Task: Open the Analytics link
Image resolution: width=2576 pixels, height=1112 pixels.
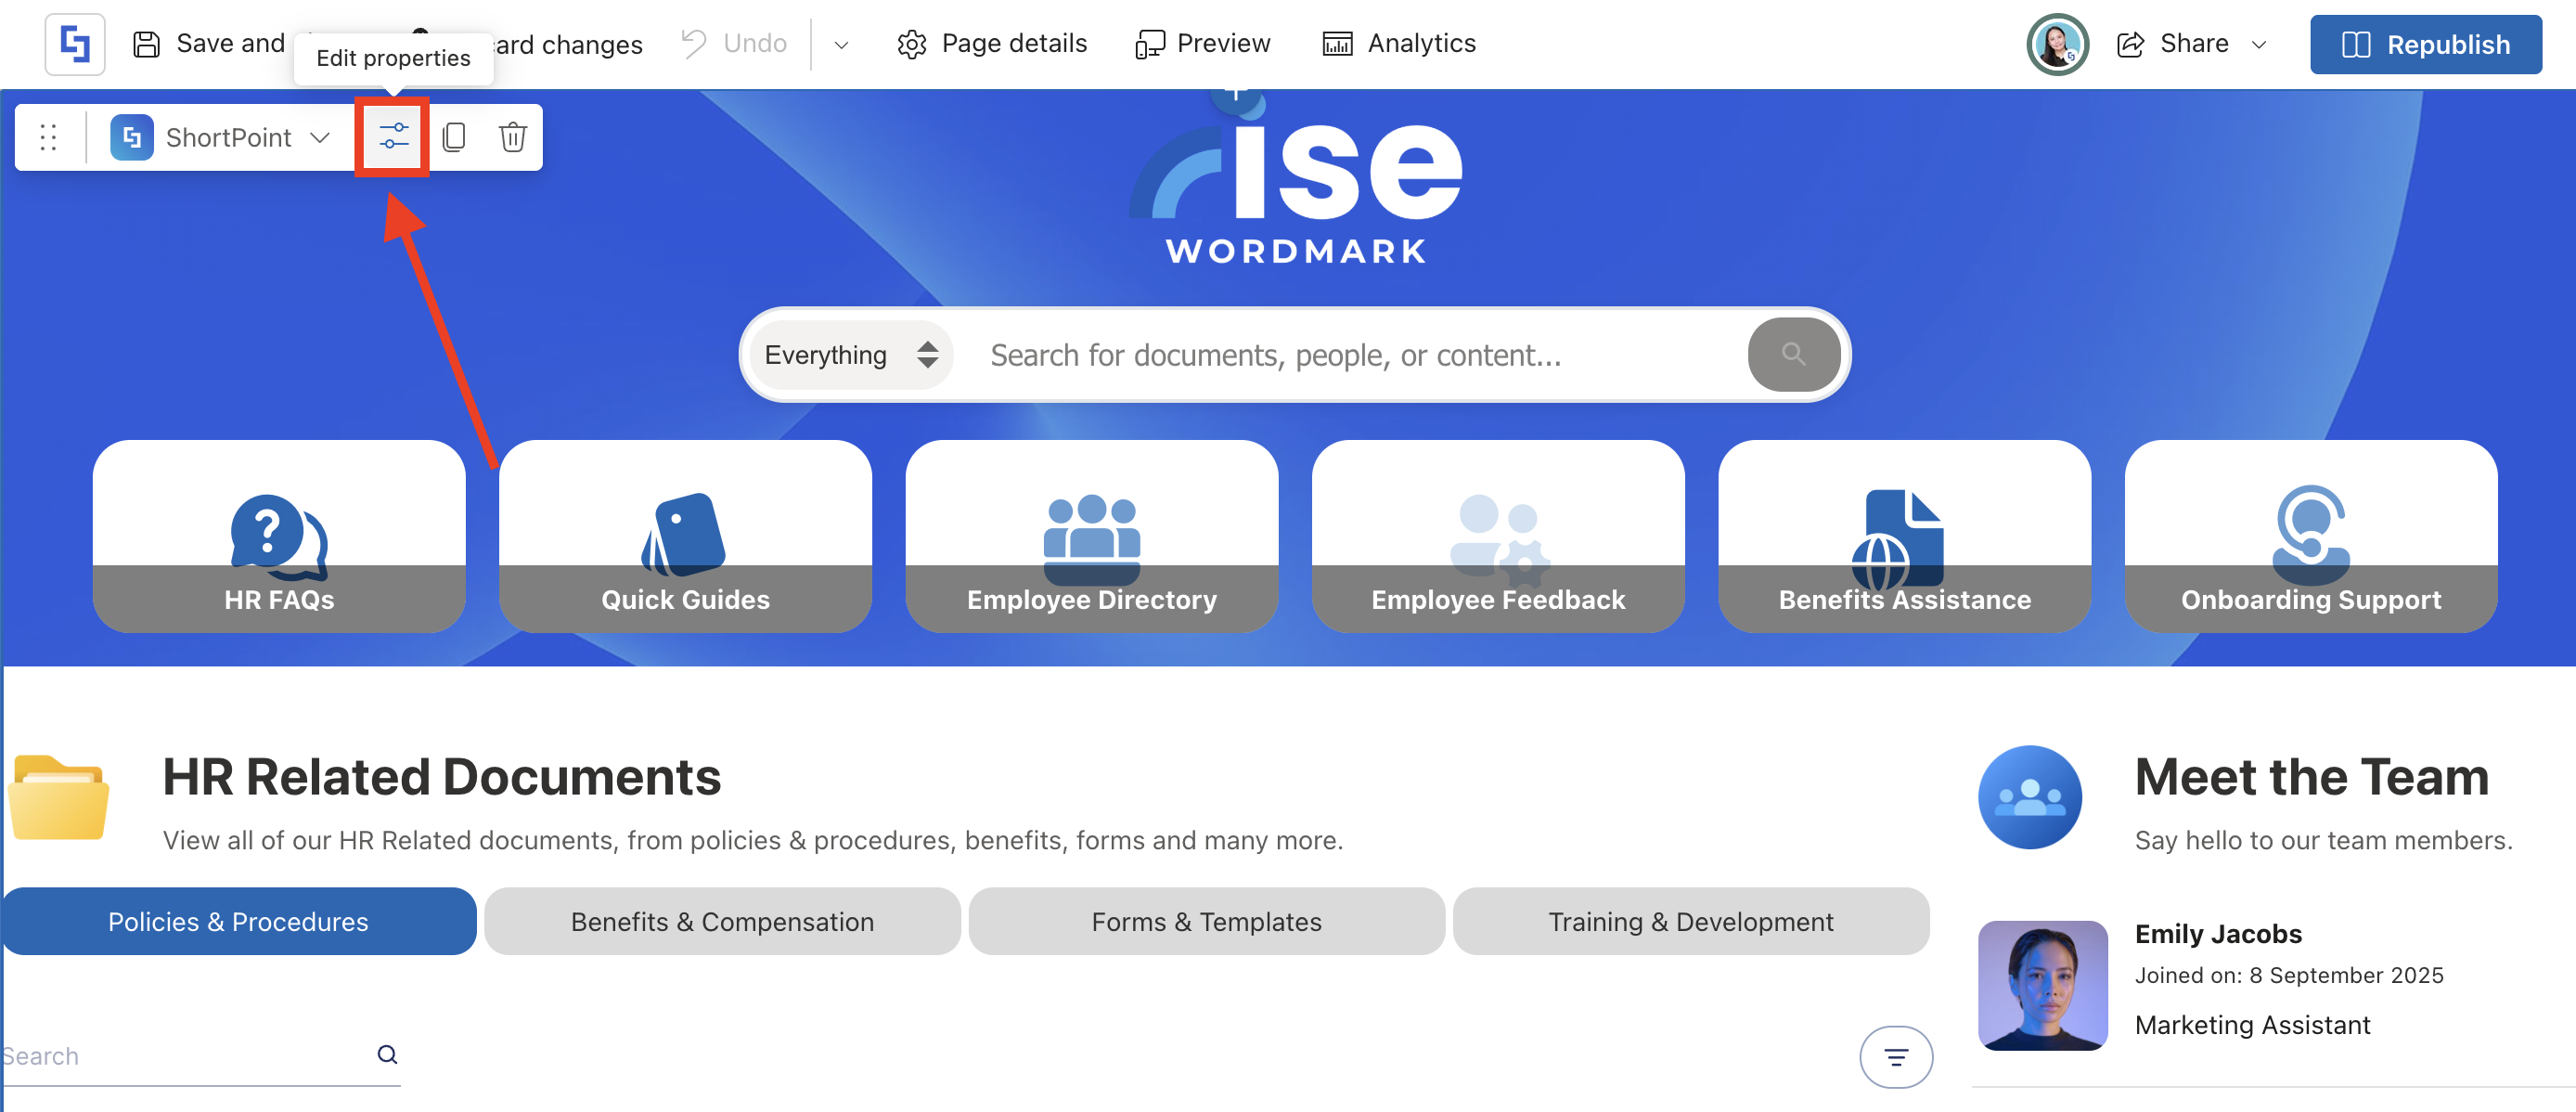Action: (x=1421, y=43)
